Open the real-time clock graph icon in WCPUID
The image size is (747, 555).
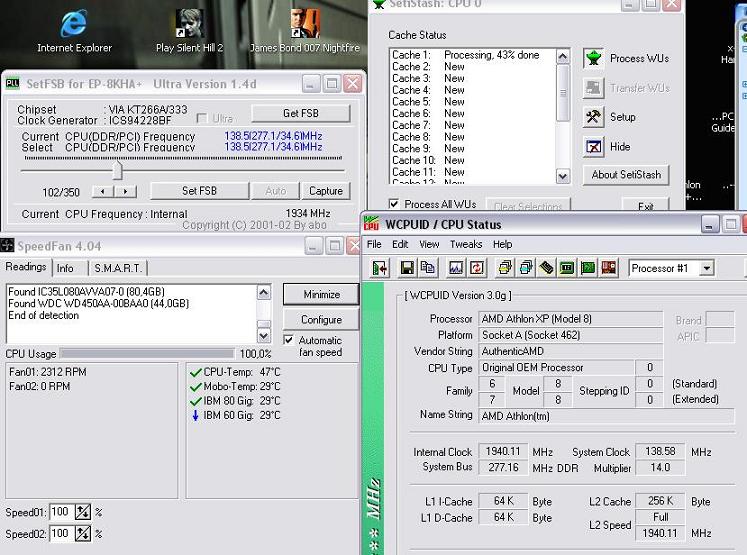[456, 268]
